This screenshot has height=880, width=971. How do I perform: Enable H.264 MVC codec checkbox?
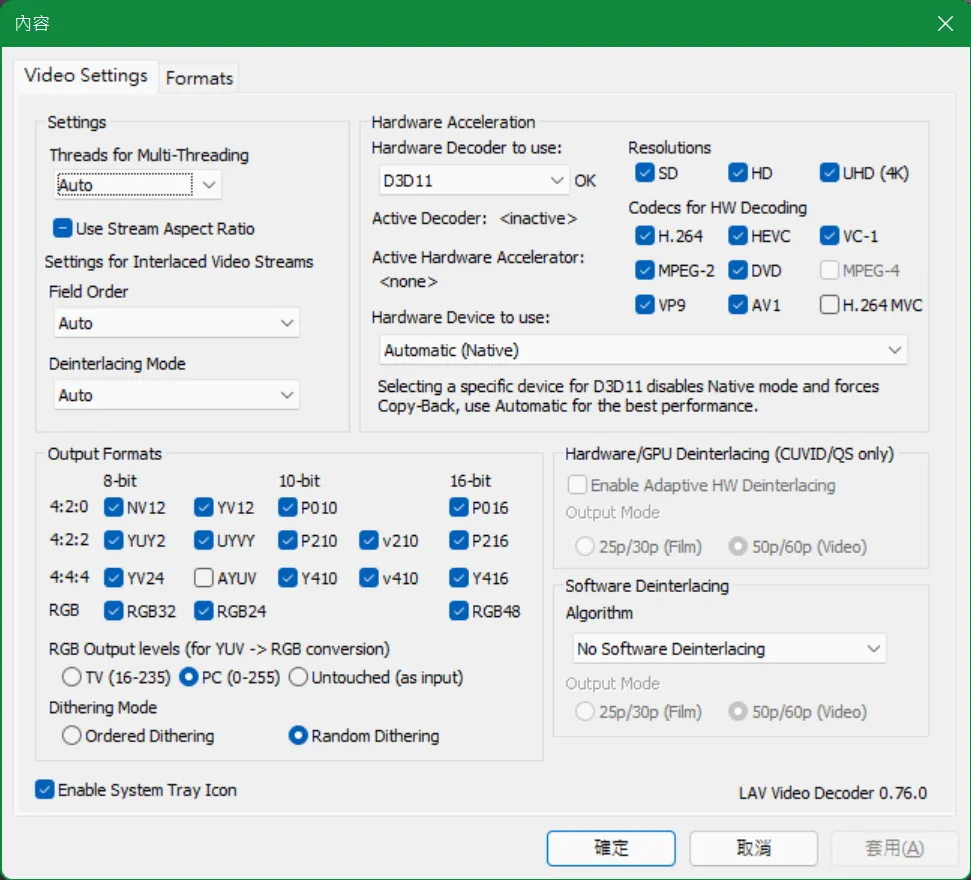tap(829, 306)
